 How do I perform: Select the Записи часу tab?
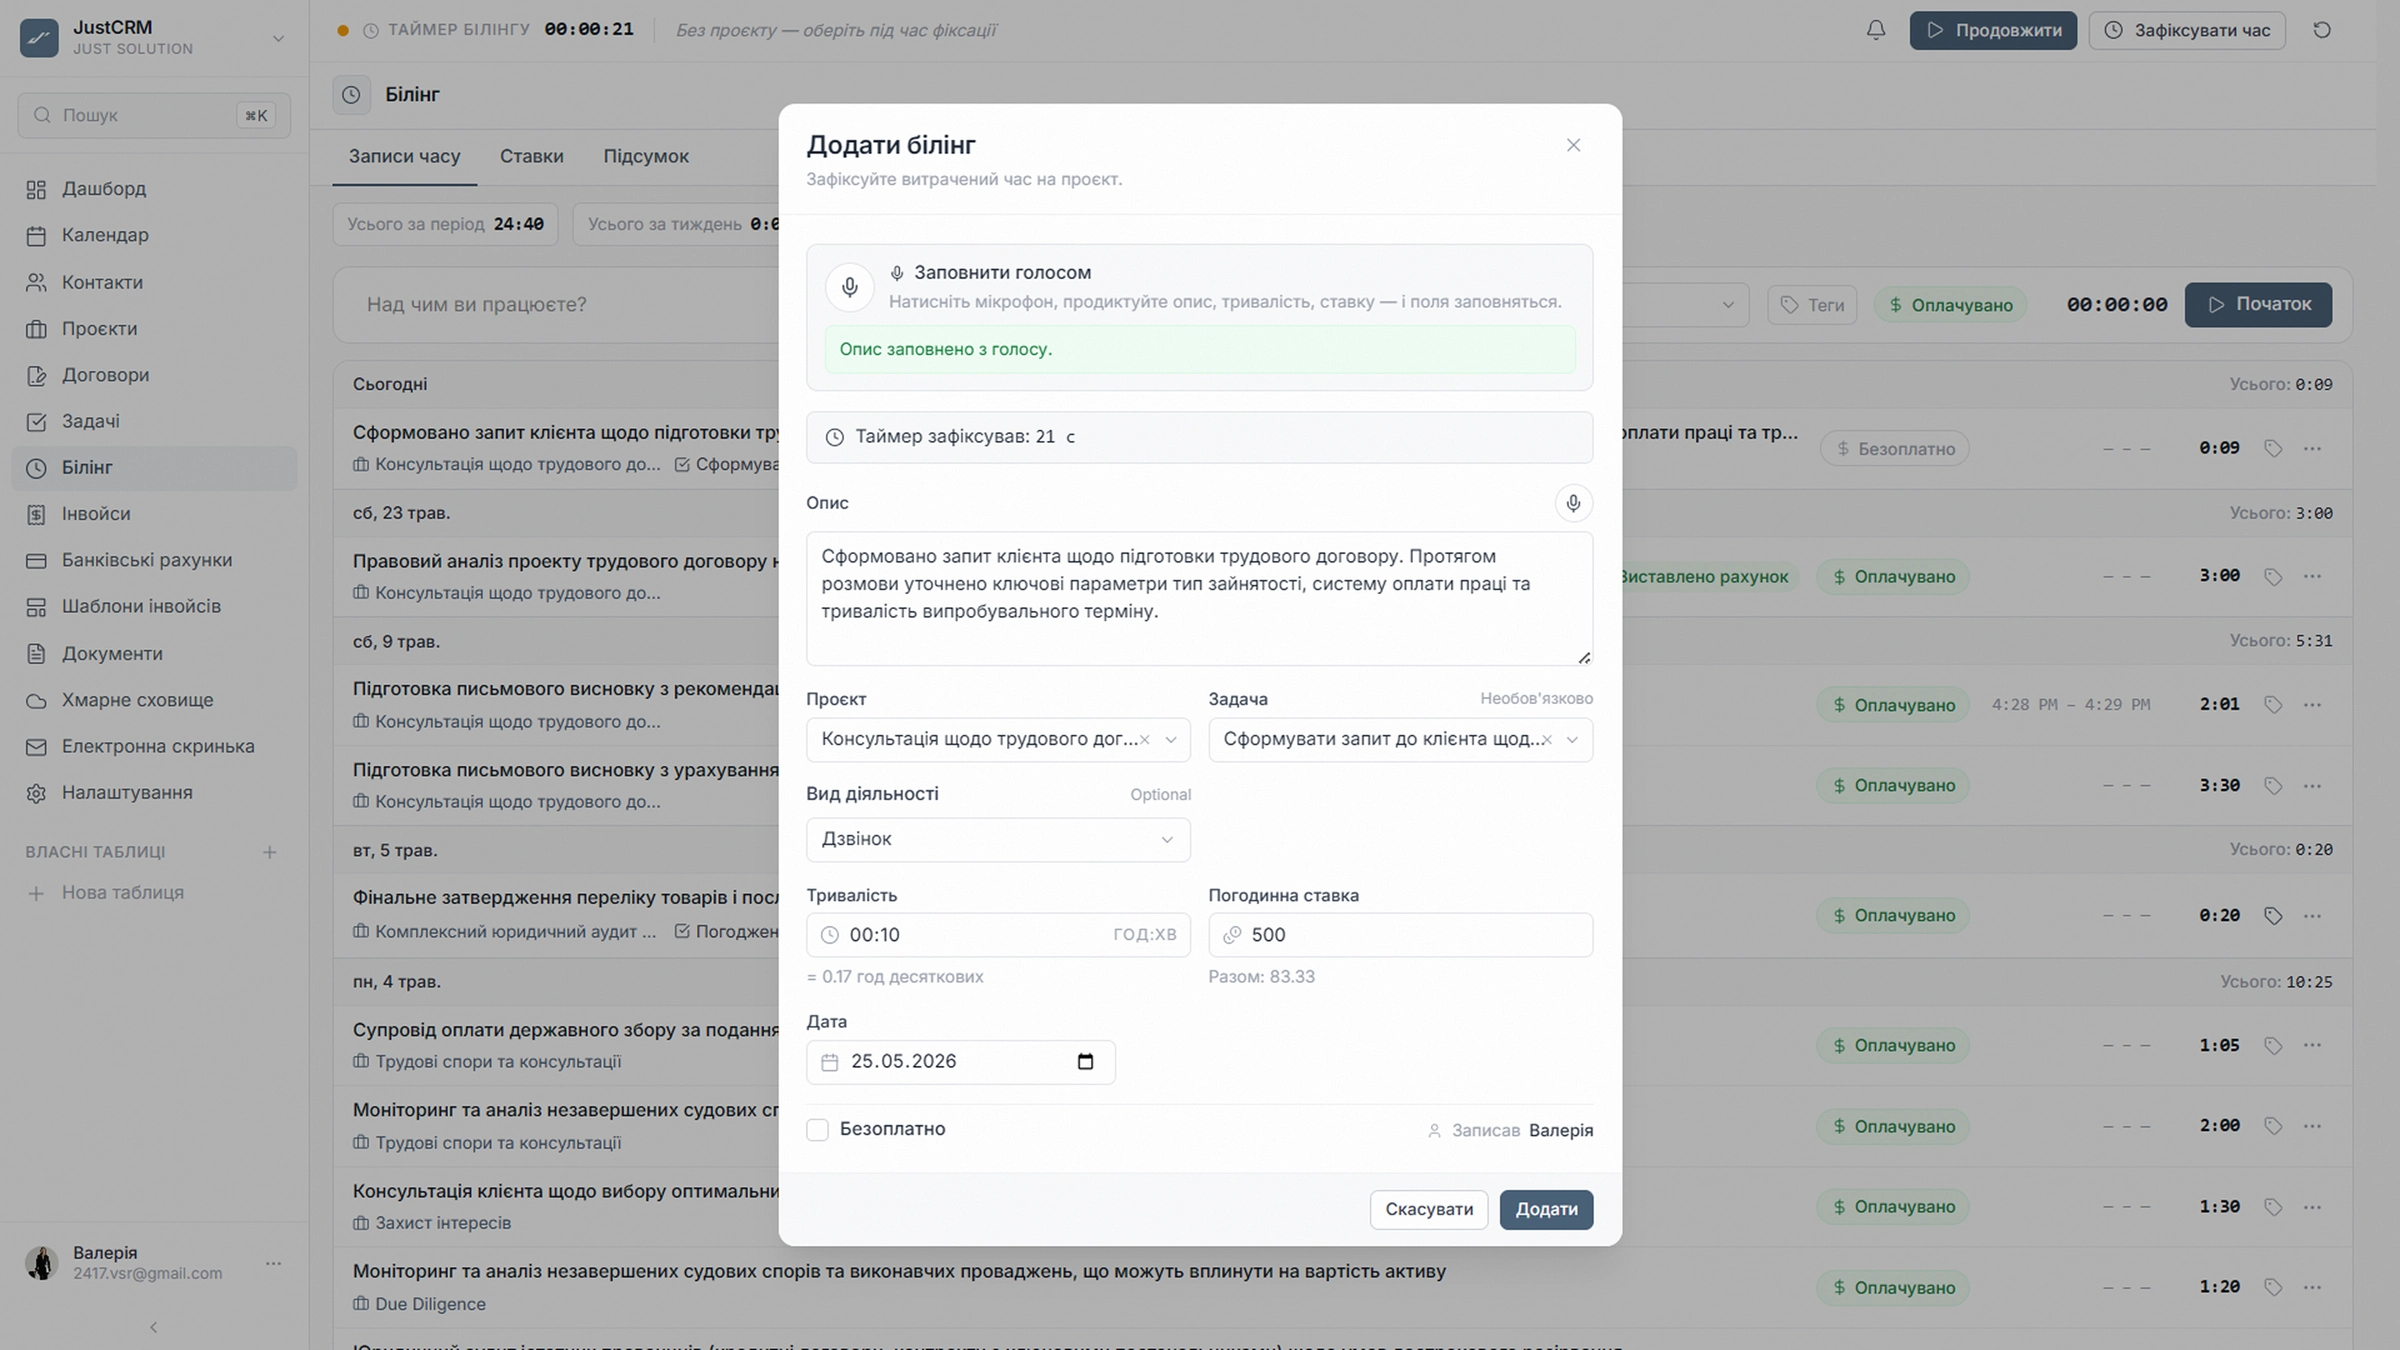[x=404, y=156]
